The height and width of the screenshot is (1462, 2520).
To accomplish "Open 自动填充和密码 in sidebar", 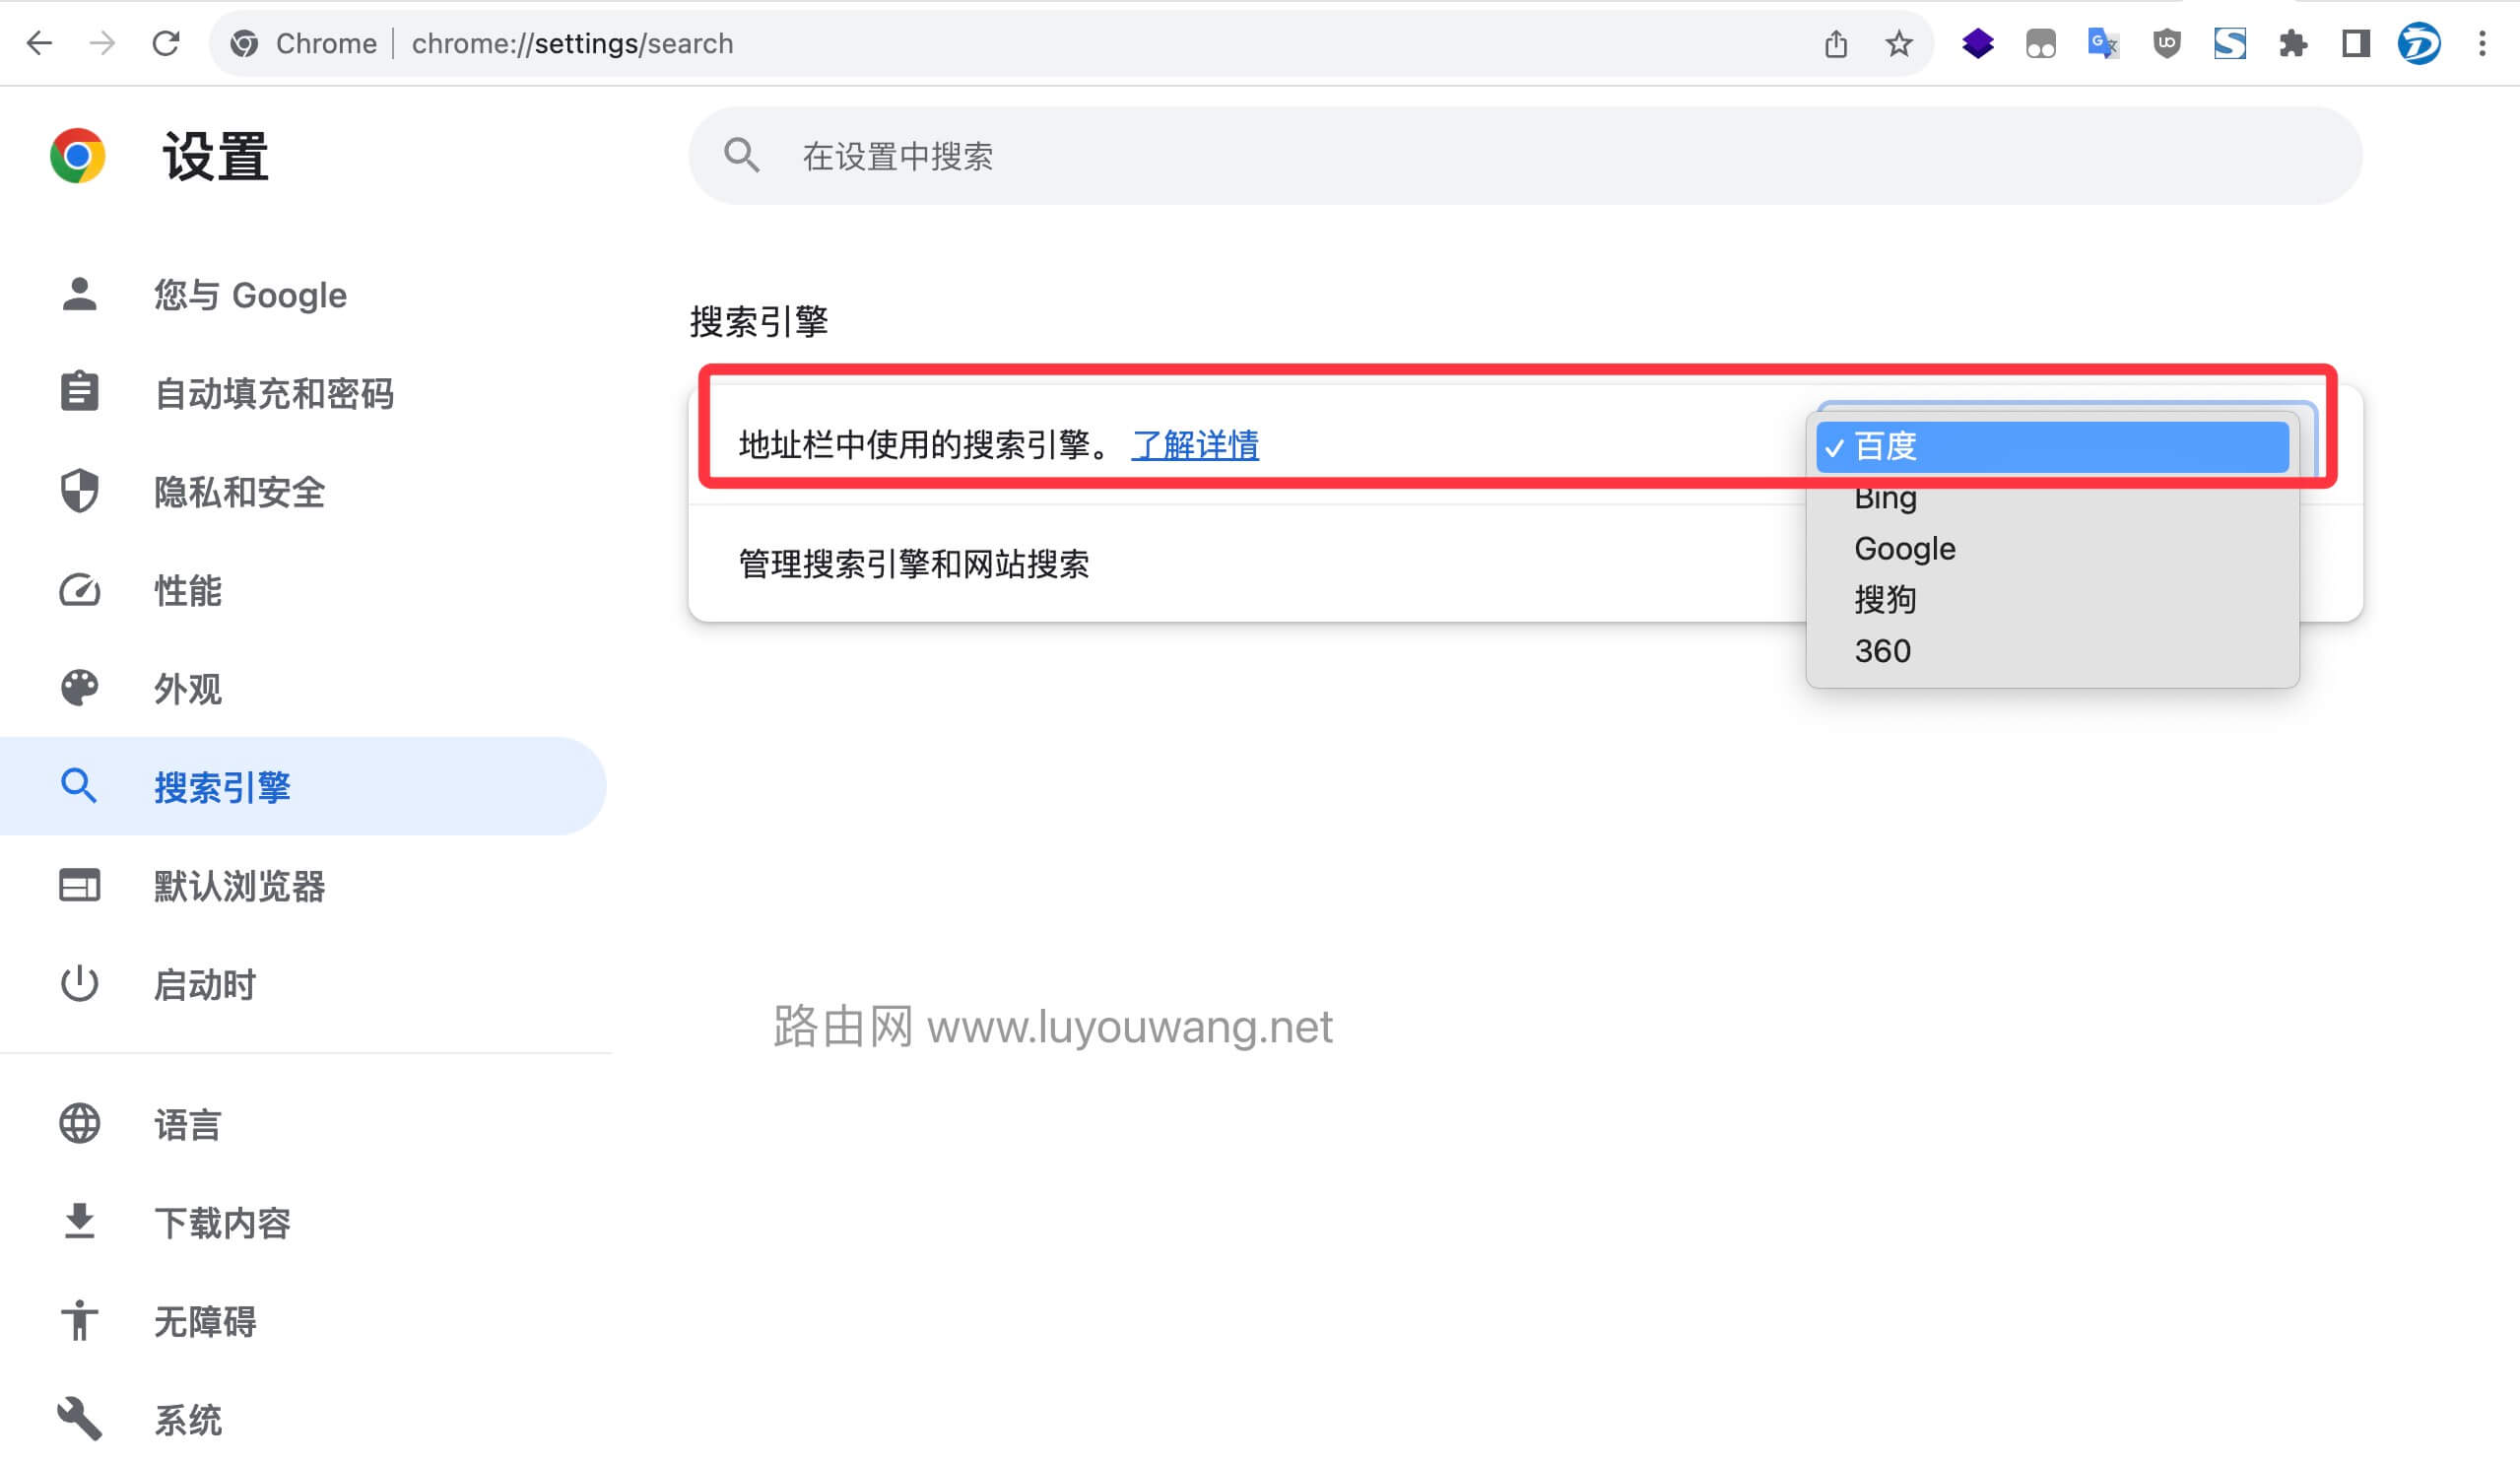I will coord(274,393).
